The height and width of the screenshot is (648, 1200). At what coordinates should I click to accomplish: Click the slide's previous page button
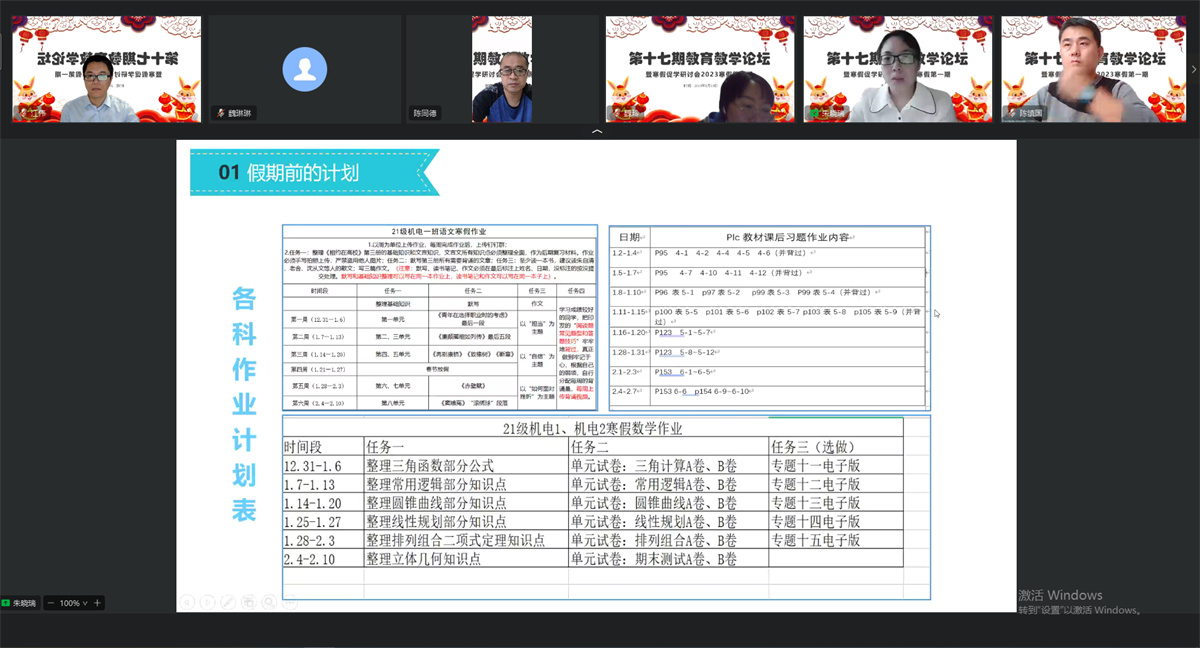click(x=187, y=602)
